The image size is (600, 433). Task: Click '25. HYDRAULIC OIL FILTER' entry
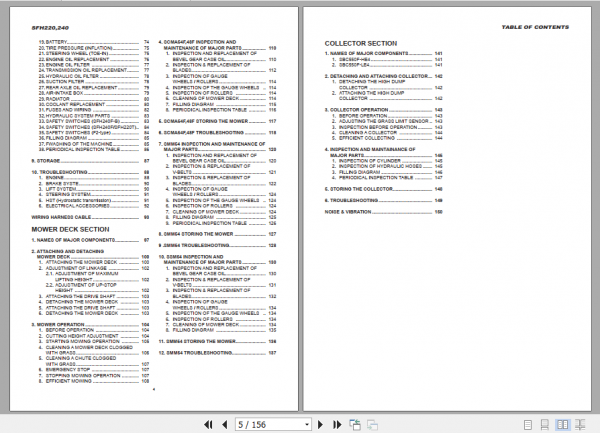click(x=92, y=76)
